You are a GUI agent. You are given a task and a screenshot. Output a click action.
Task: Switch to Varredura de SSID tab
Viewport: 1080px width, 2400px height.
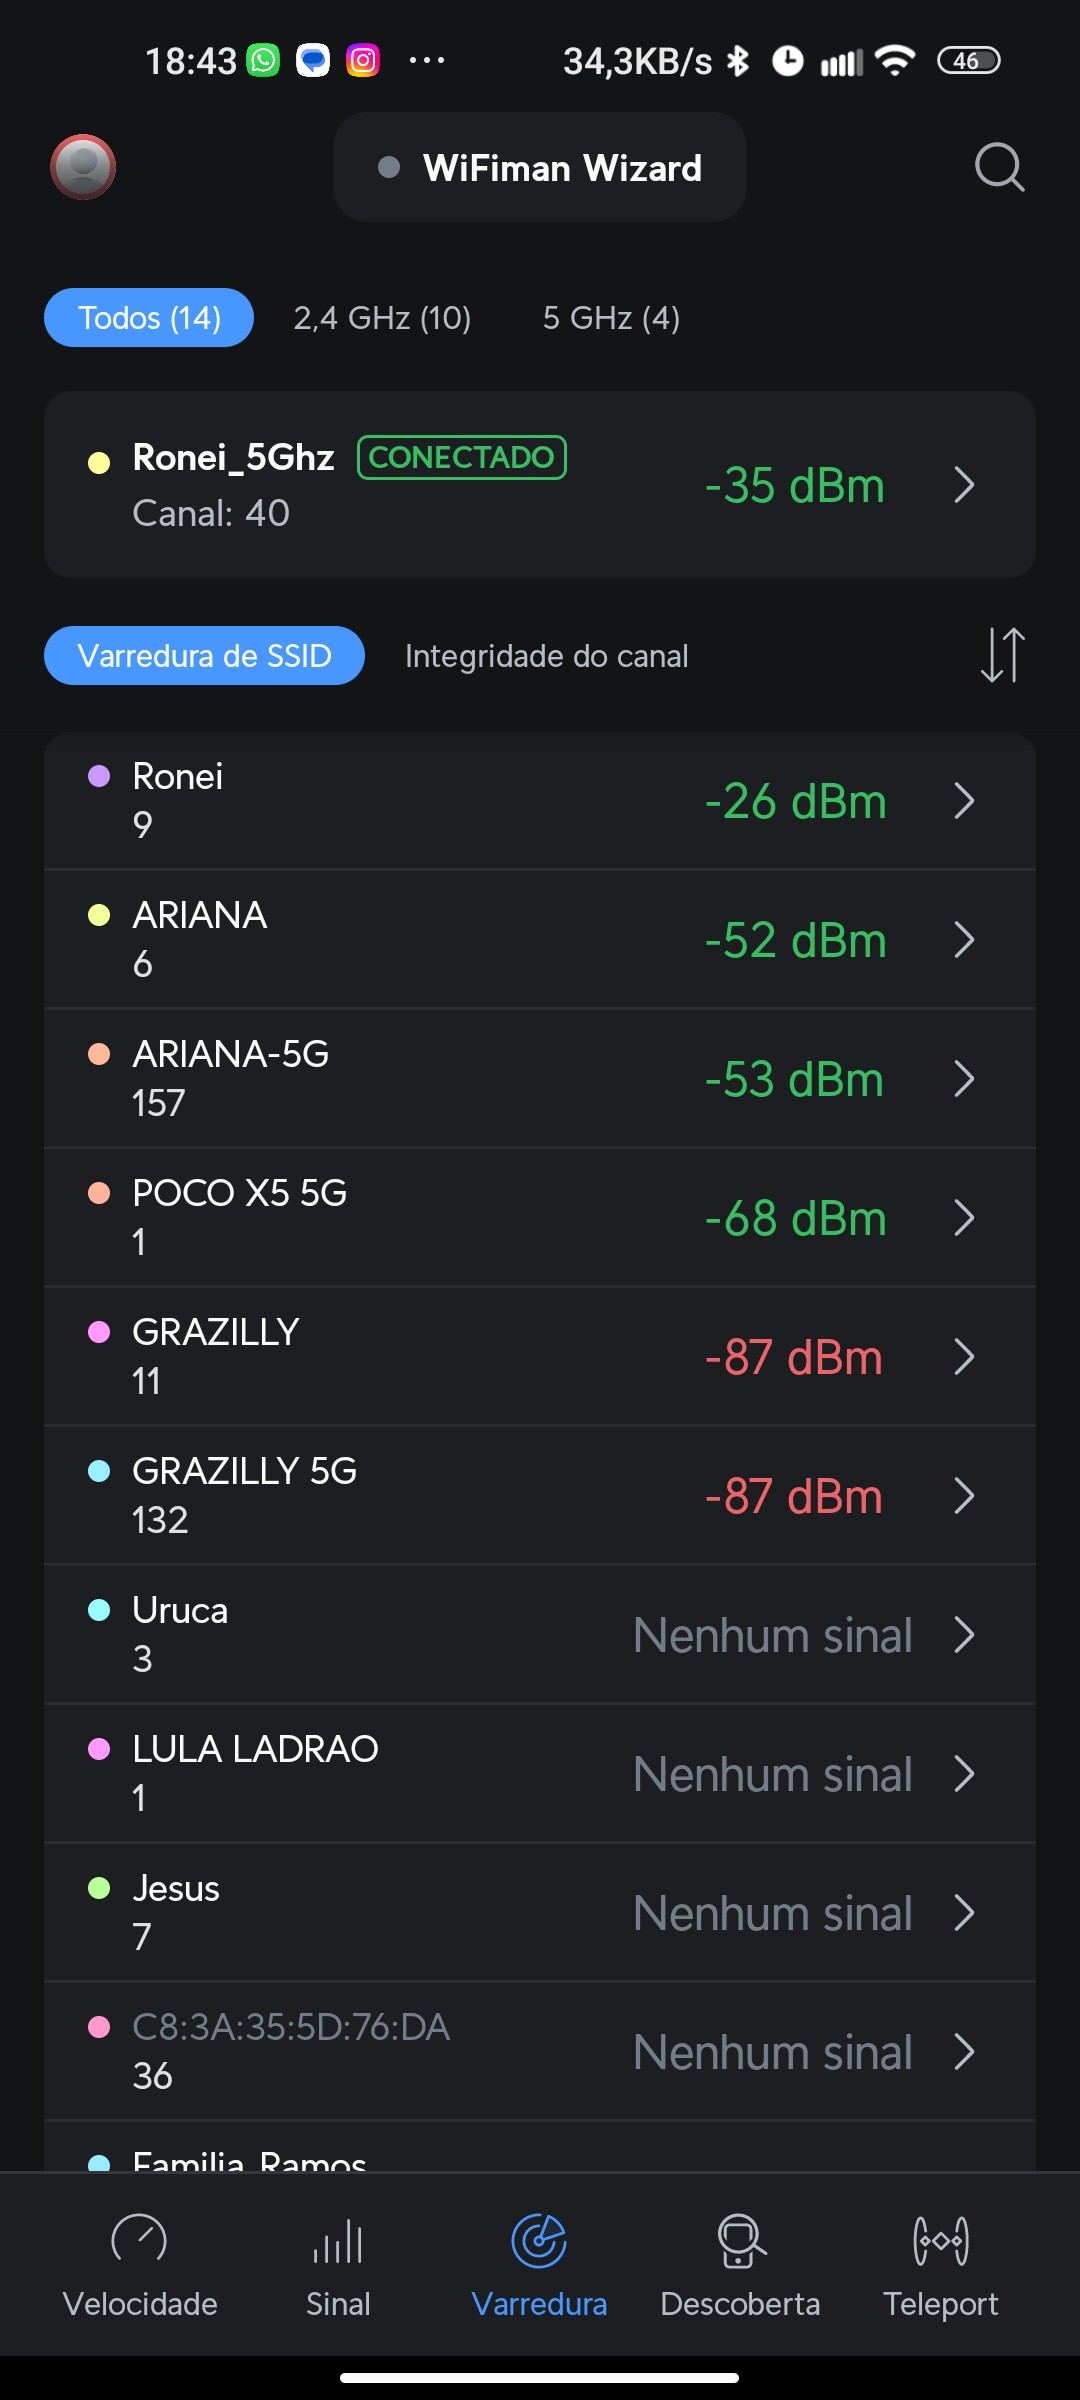pyautogui.click(x=204, y=656)
